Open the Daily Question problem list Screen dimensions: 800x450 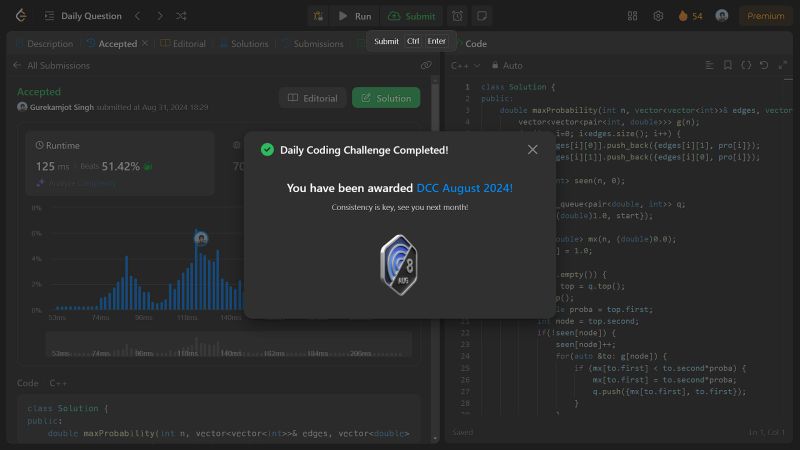[83, 16]
